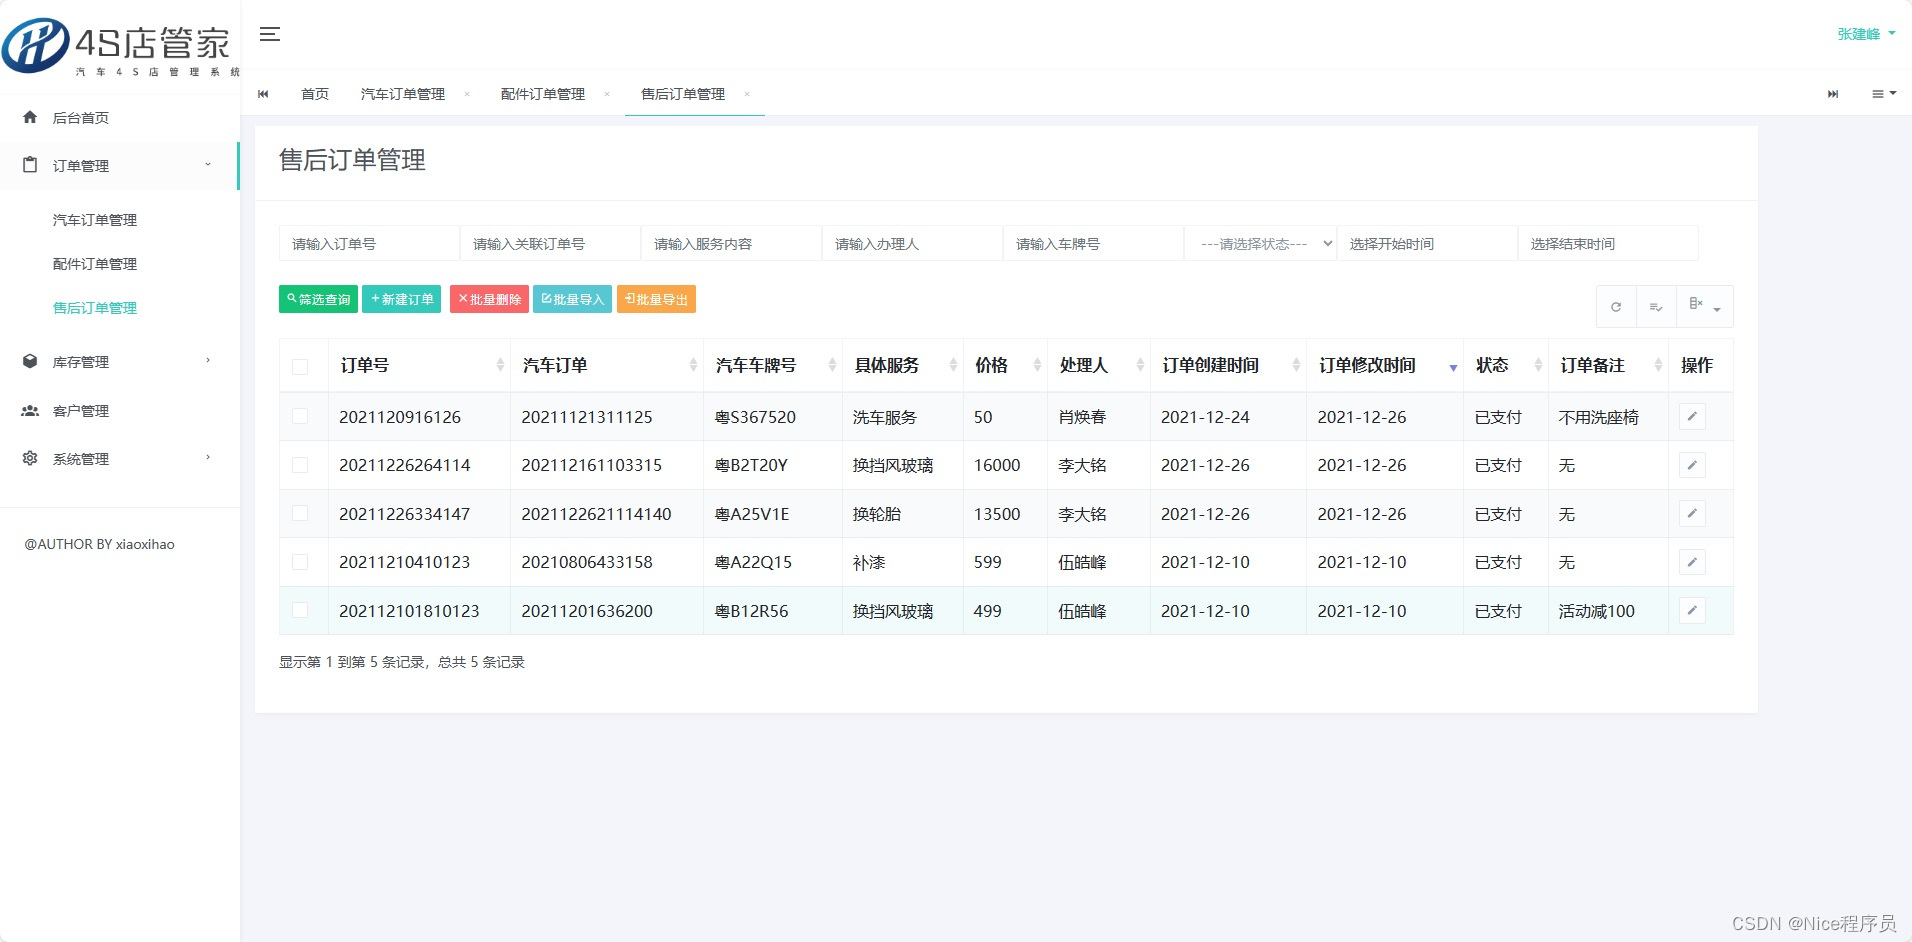Edit order 20211226264114 with pencil icon
This screenshot has height=942, width=1912.
1692,465
